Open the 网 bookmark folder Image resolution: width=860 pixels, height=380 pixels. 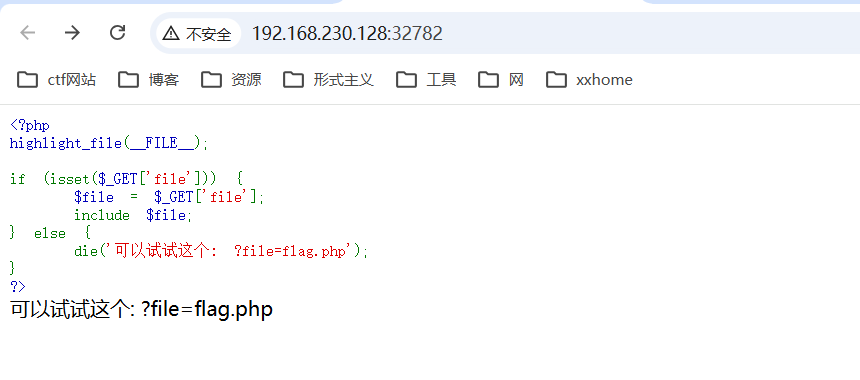[501, 80]
